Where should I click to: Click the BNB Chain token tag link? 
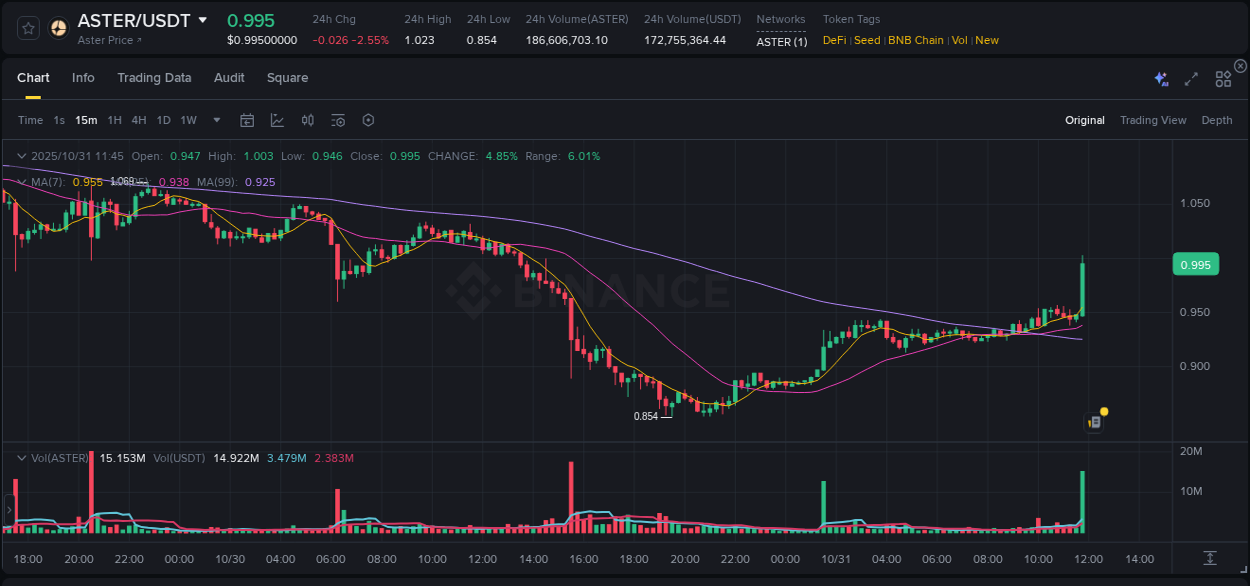point(916,40)
